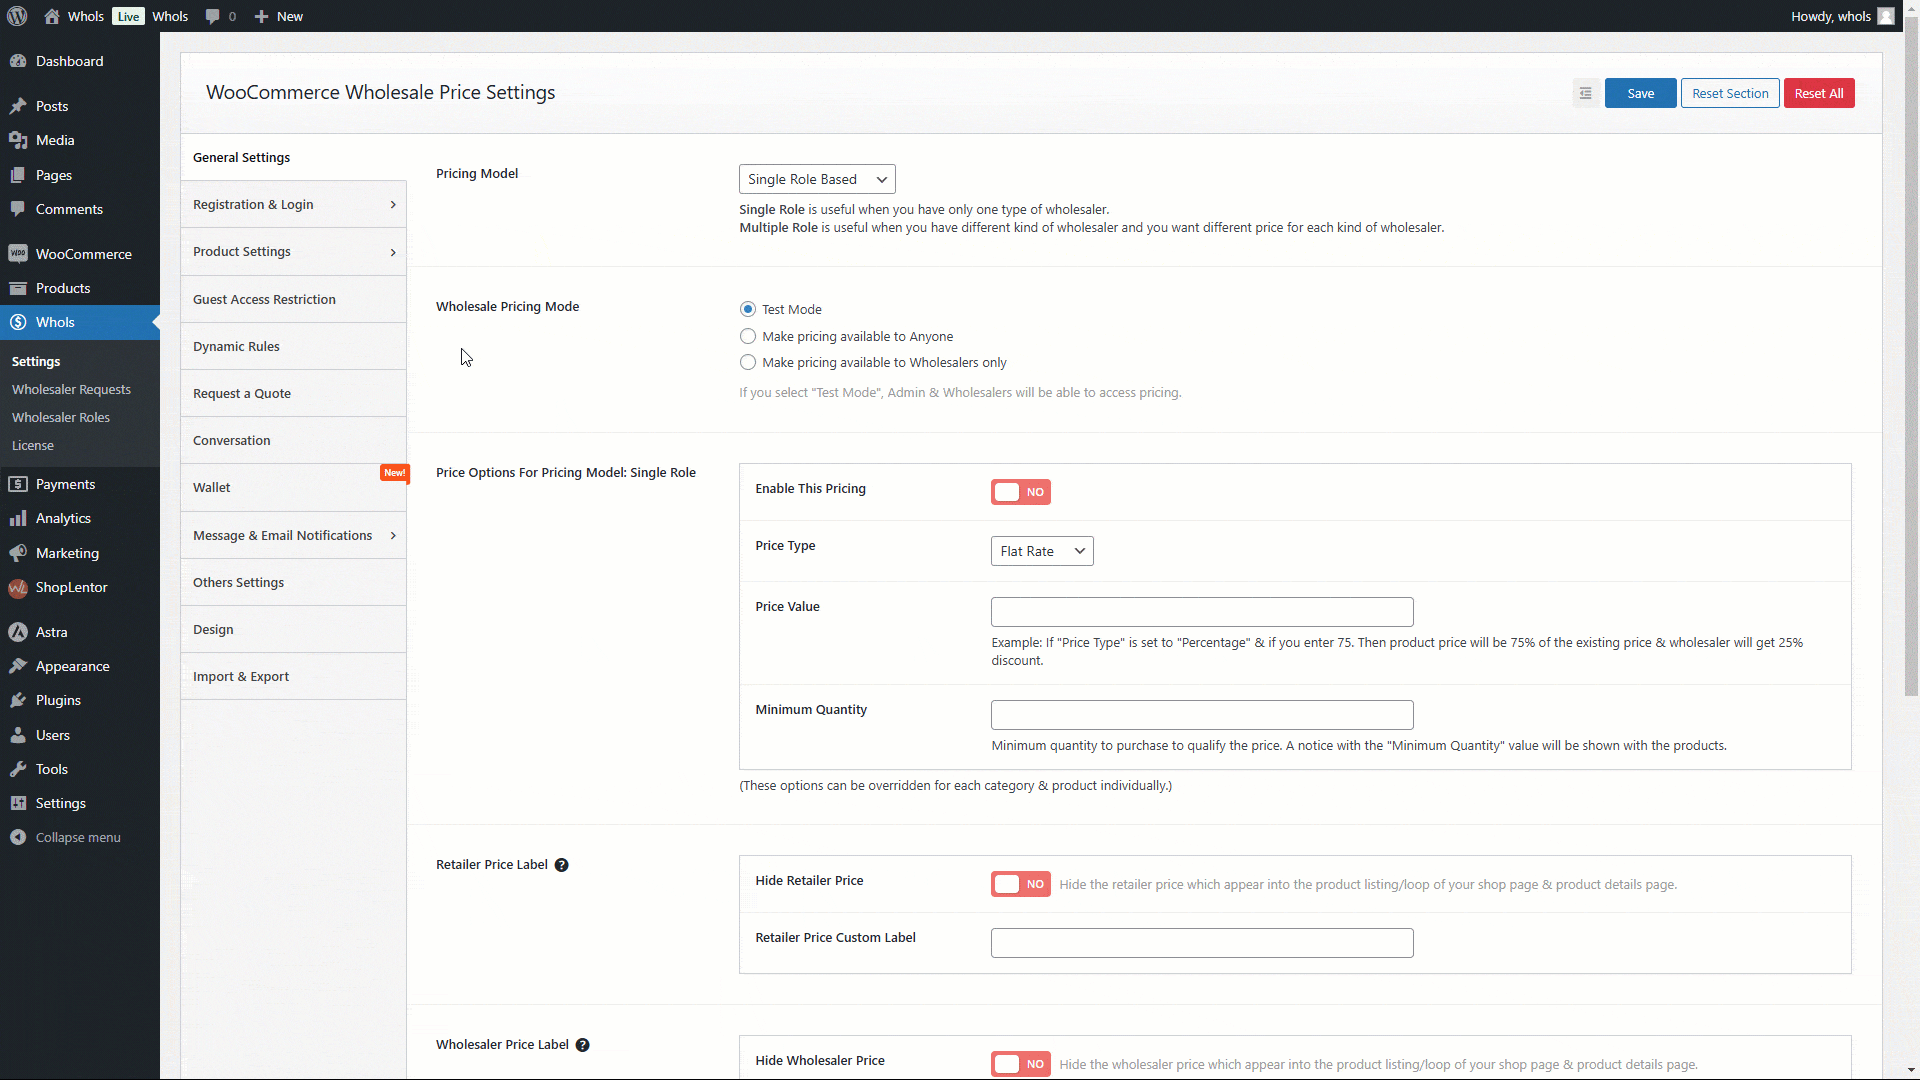Image resolution: width=1920 pixels, height=1080 pixels.
Task: Click the Dashboard icon in sidebar
Action: click(x=20, y=61)
